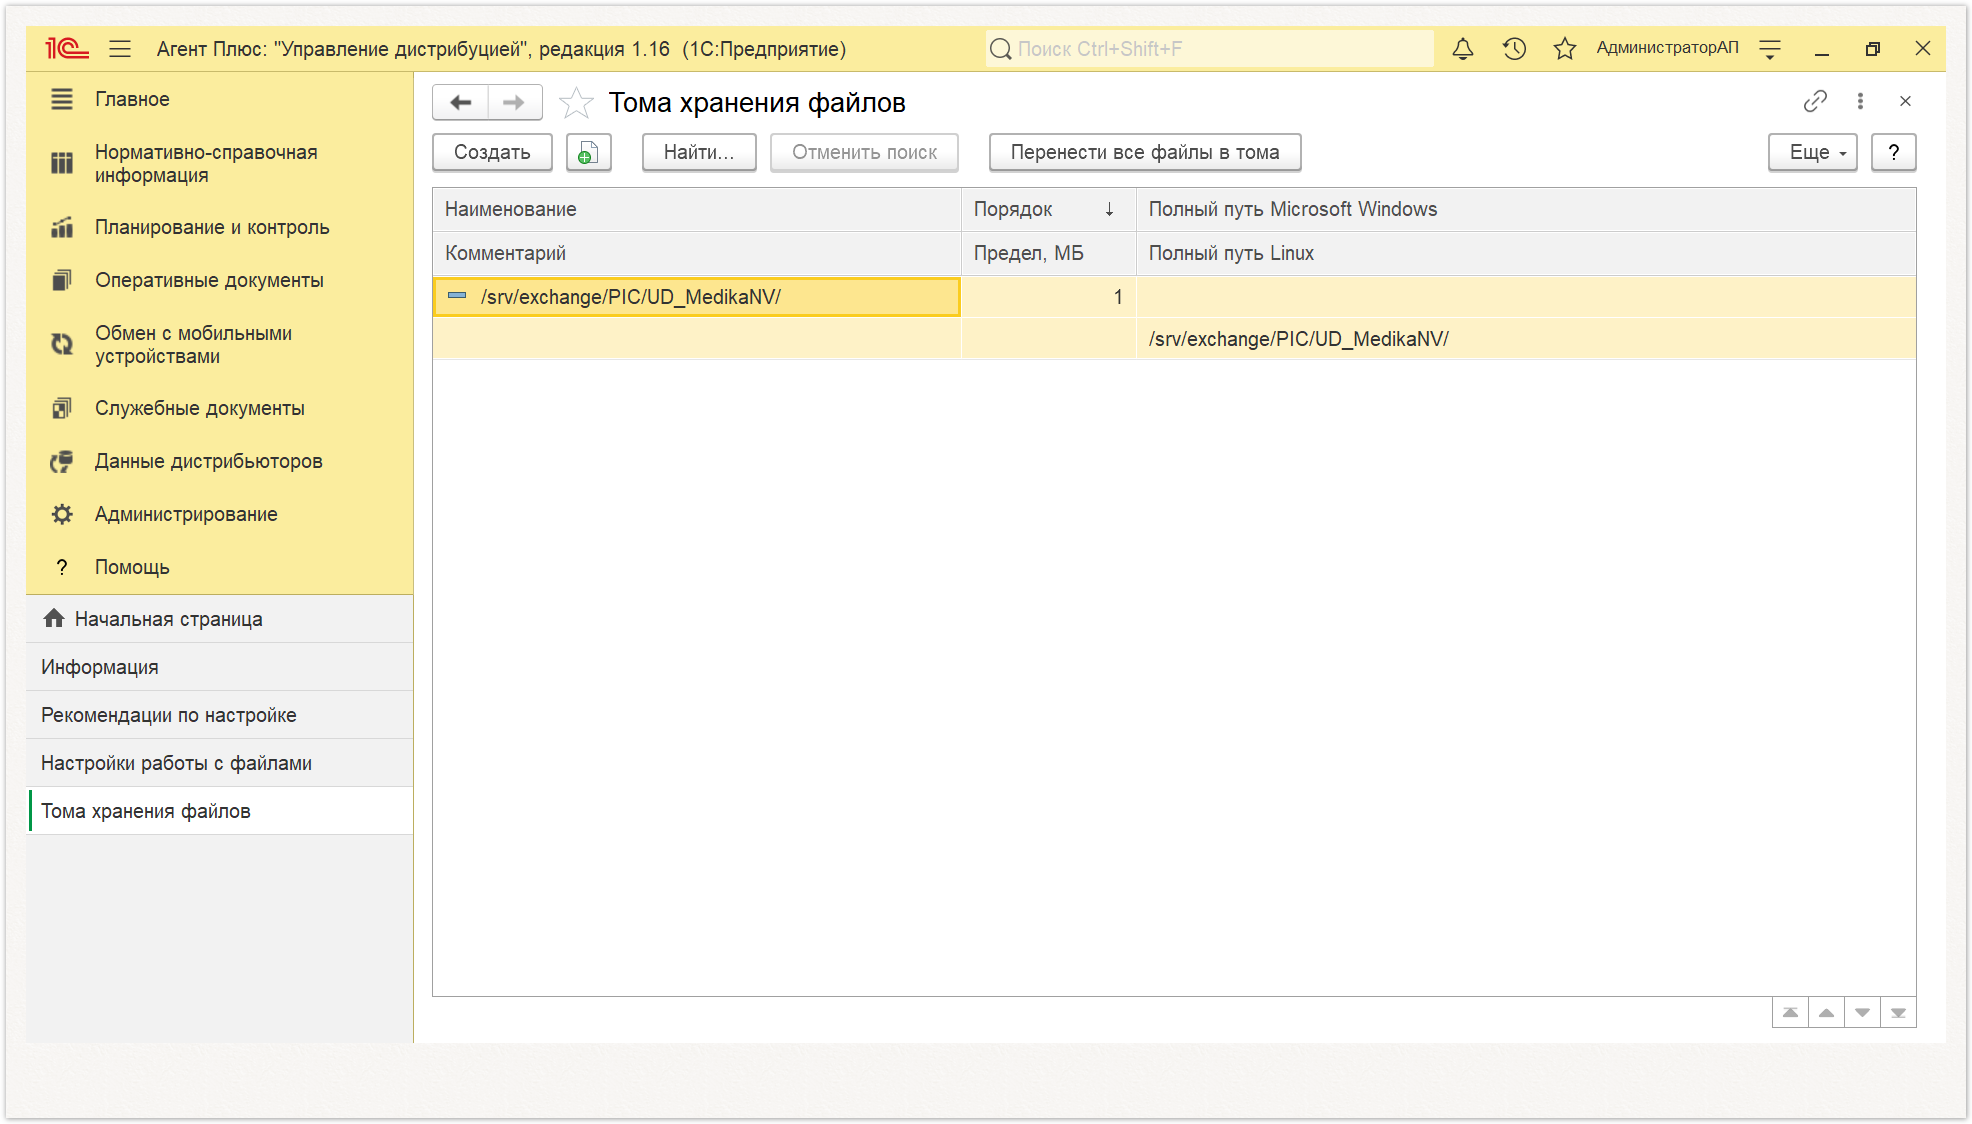Open Администрирование section

click(219, 514)
